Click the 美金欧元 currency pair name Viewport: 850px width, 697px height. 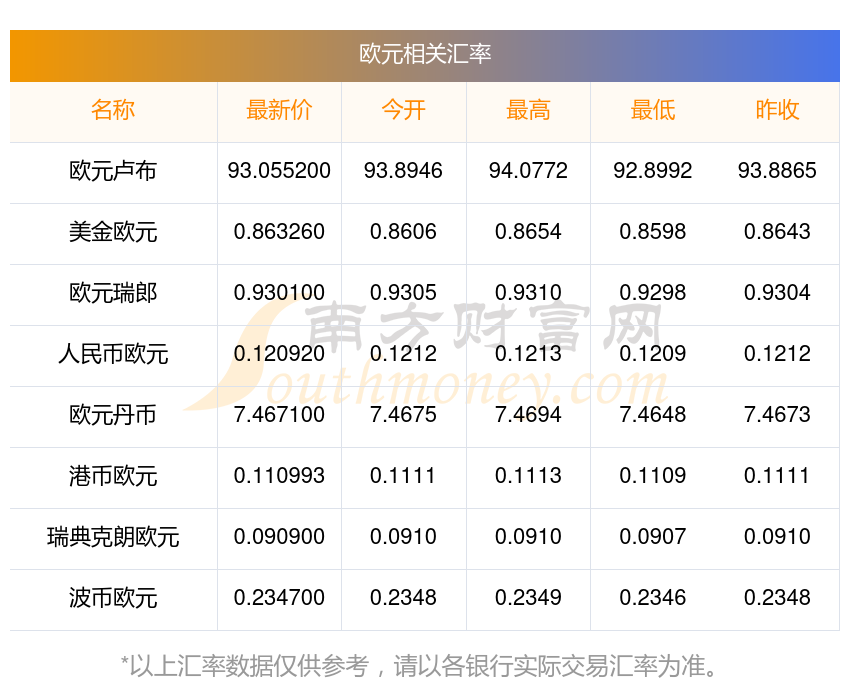[113, 232]
